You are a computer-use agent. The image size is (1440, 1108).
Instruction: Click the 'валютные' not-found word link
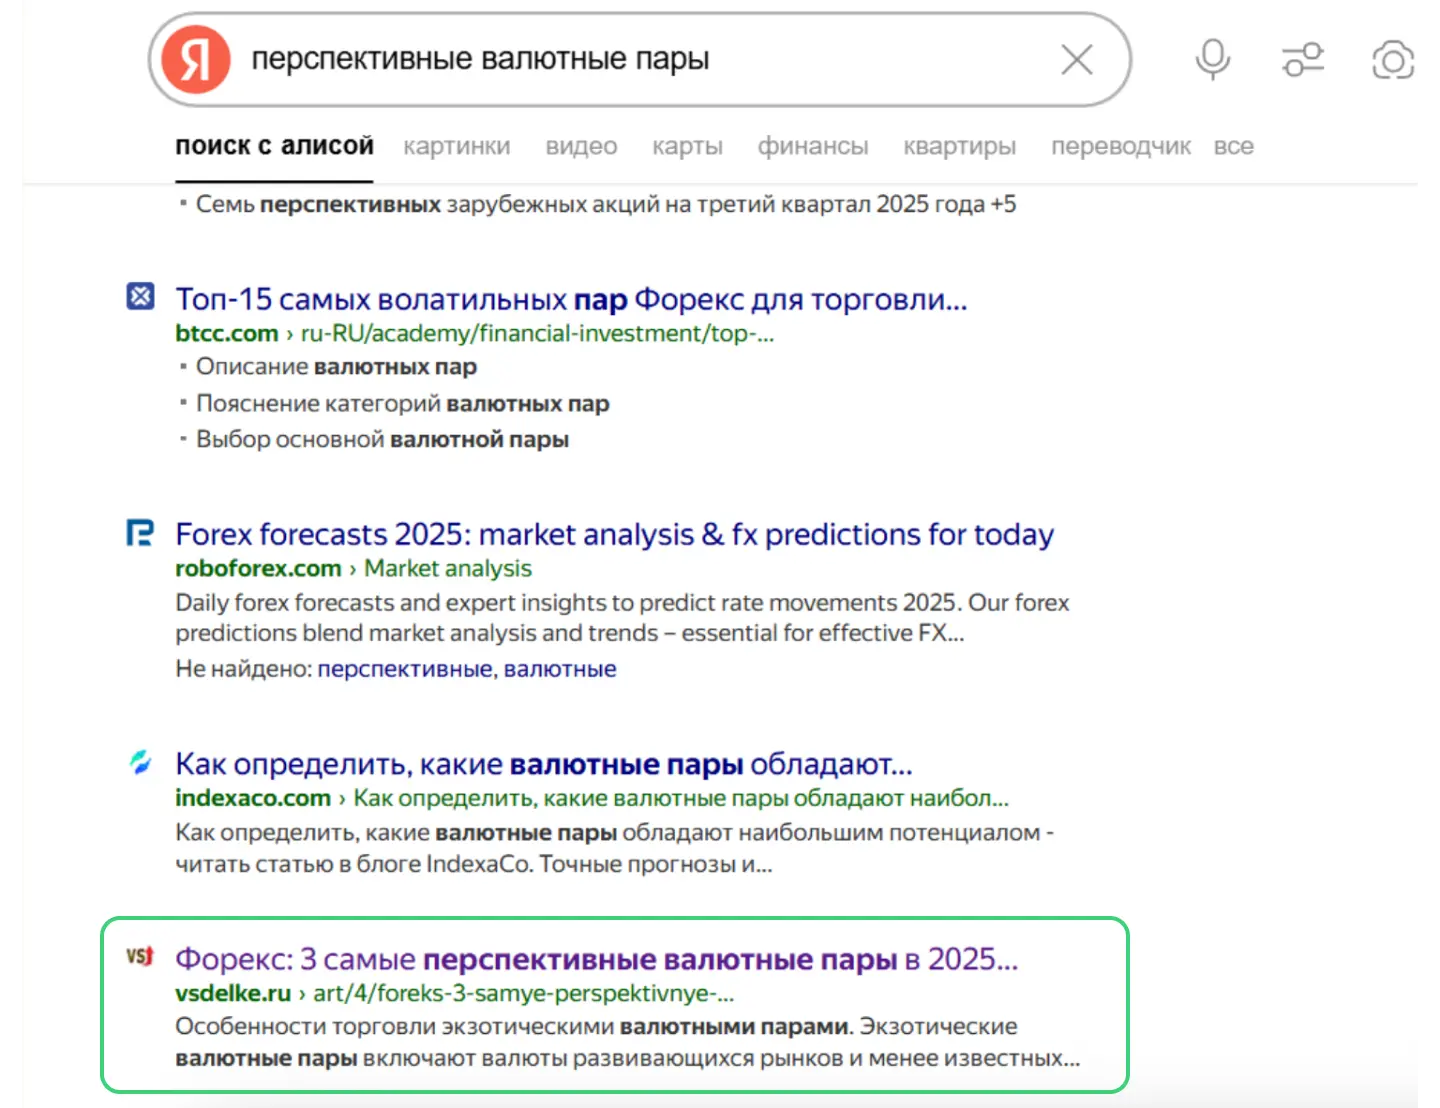click(560, 669)
